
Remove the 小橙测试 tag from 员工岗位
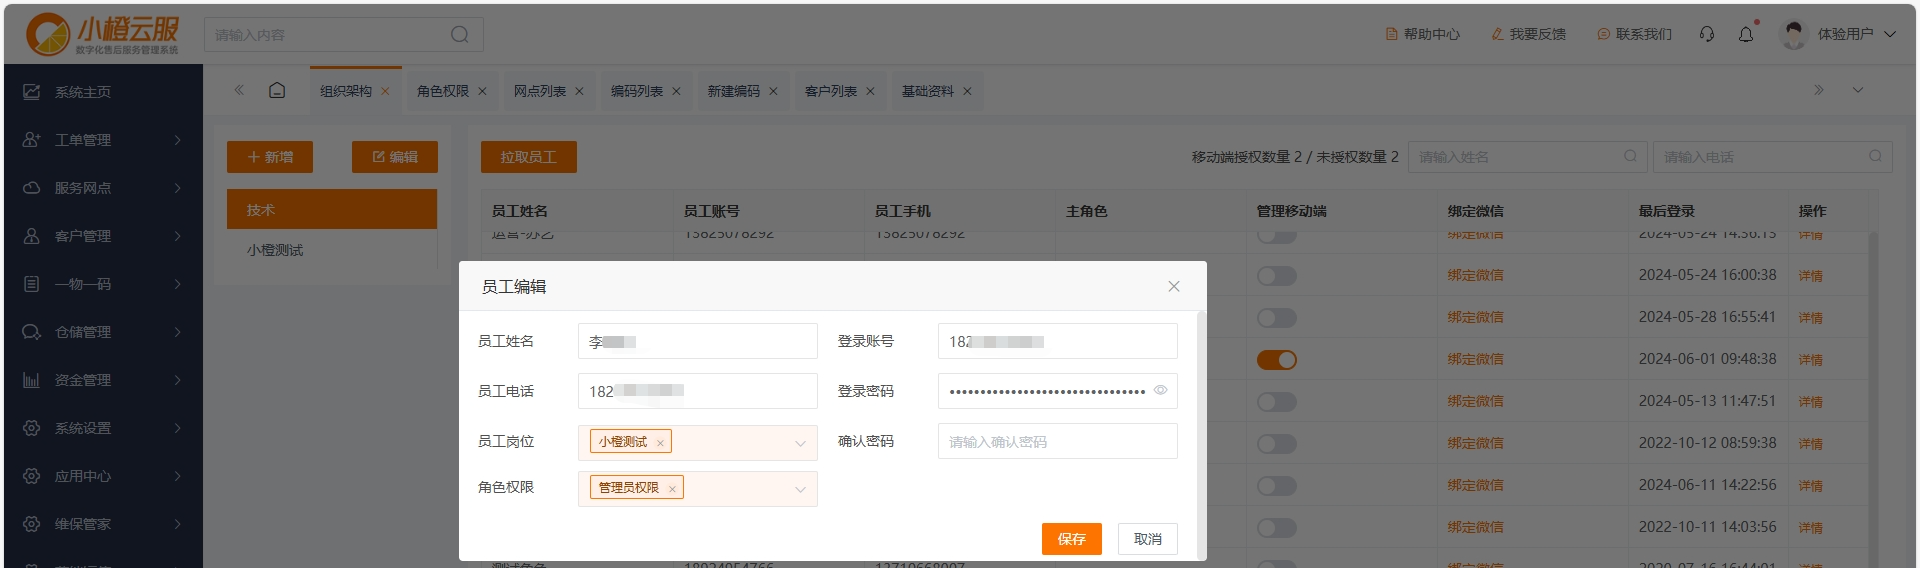point(660,443)
